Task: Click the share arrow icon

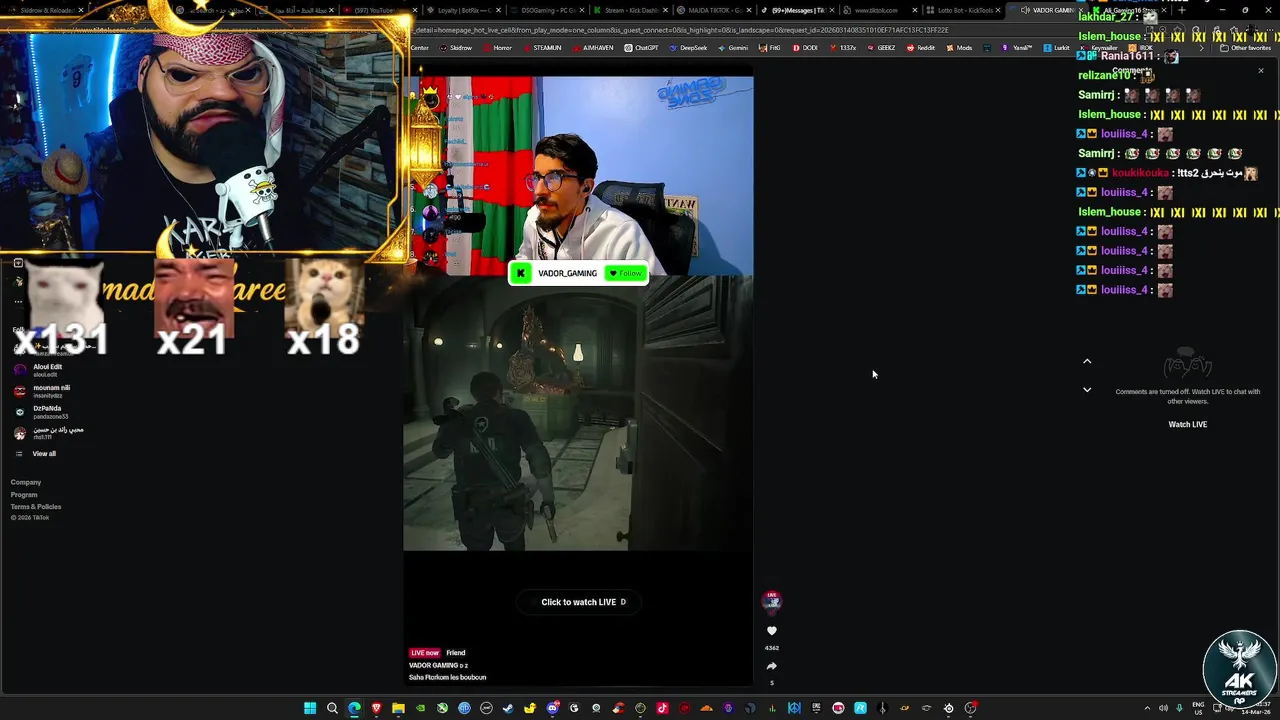Action: coord(771,666)
